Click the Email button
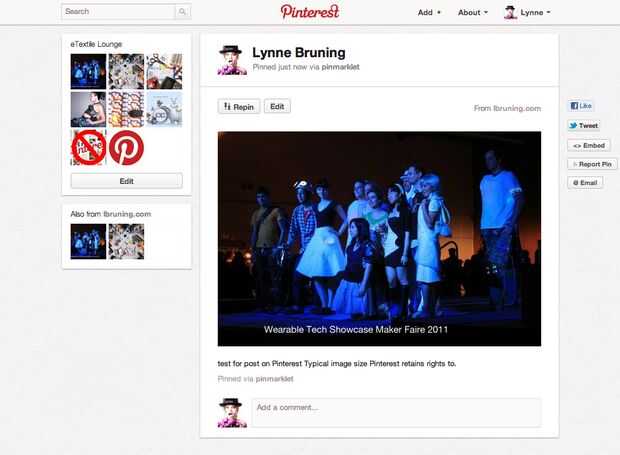The height and width of the screenshot is (455, 620). (585, 183)
